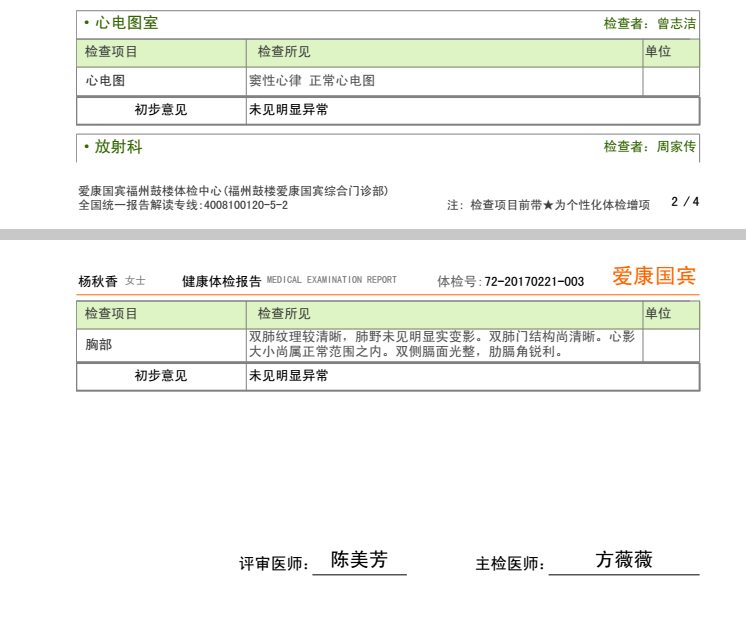Viewport: 746px width, 634px height.
Task: Click the 放射科 section heading
Action: (x=118, y=146)
